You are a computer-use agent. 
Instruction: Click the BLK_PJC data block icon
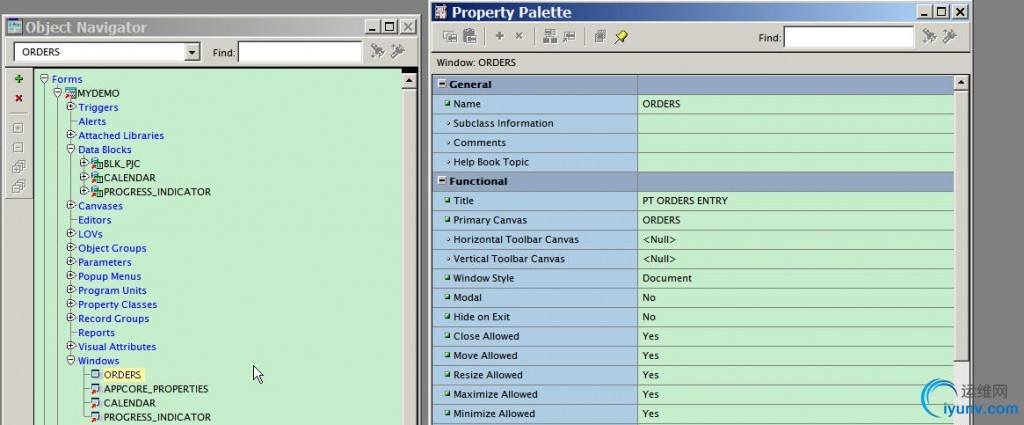click(x=97, y=163)
